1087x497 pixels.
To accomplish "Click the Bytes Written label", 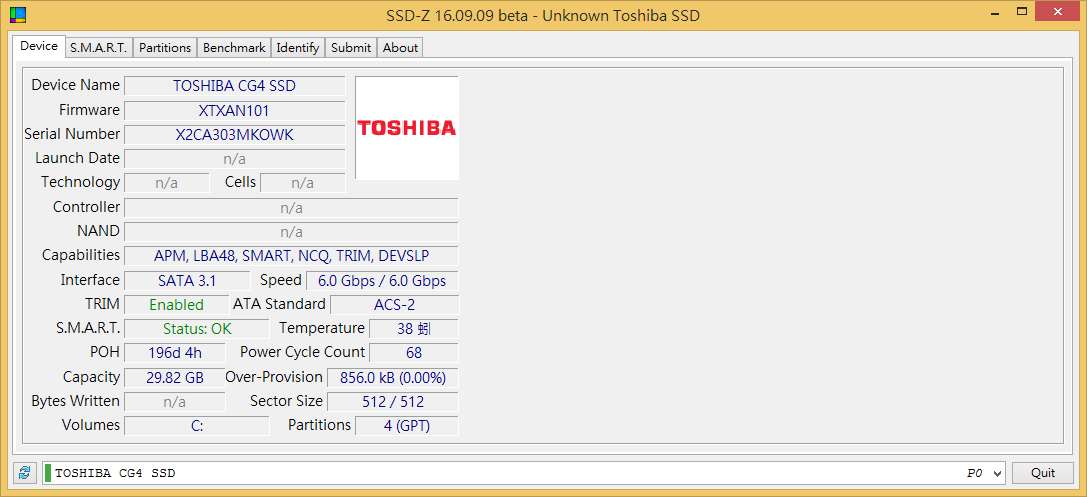I will coord(76,401).
